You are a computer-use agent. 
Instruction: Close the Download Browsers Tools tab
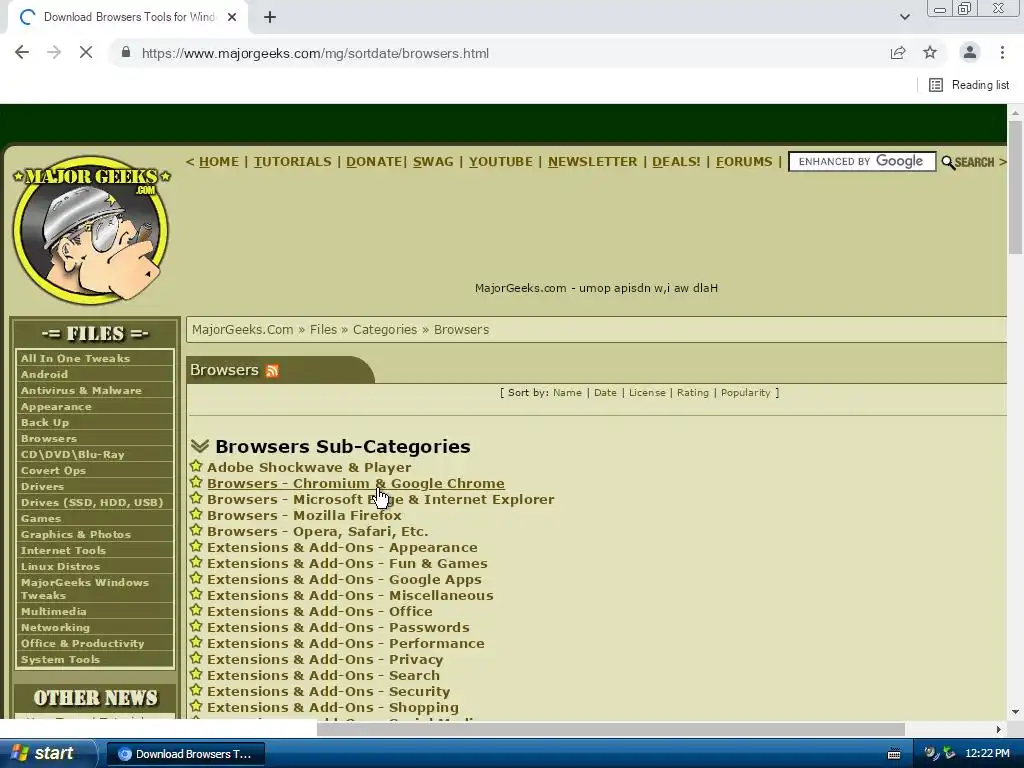tap(232, 17)
